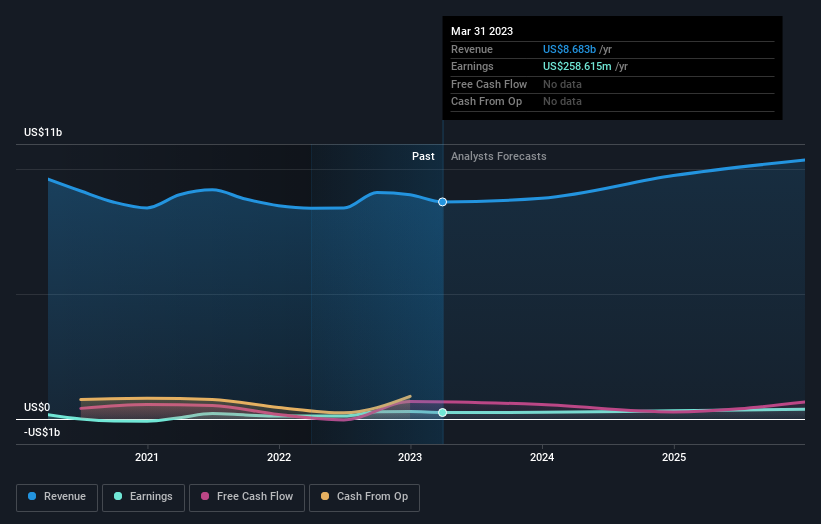Click the orange Cash From Op legend dot
Image resolution: width=821 pixels, height=524 pixels.
(325, 496)
